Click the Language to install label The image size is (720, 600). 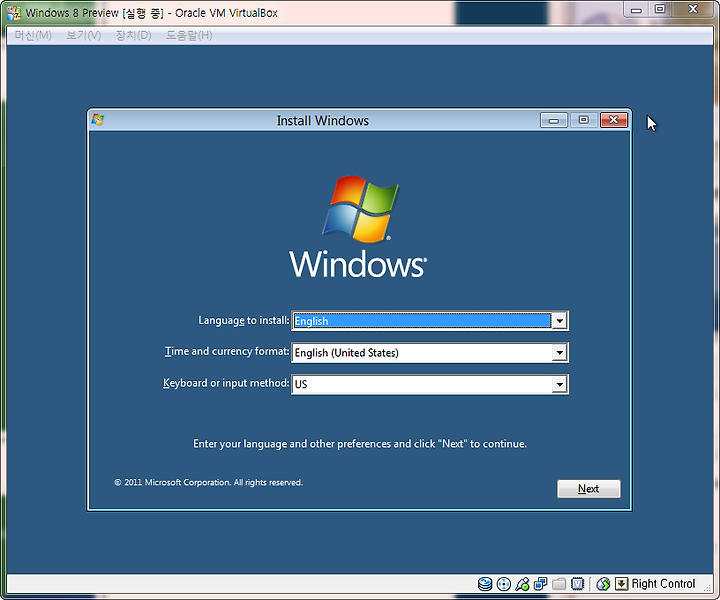coord(243,320)
